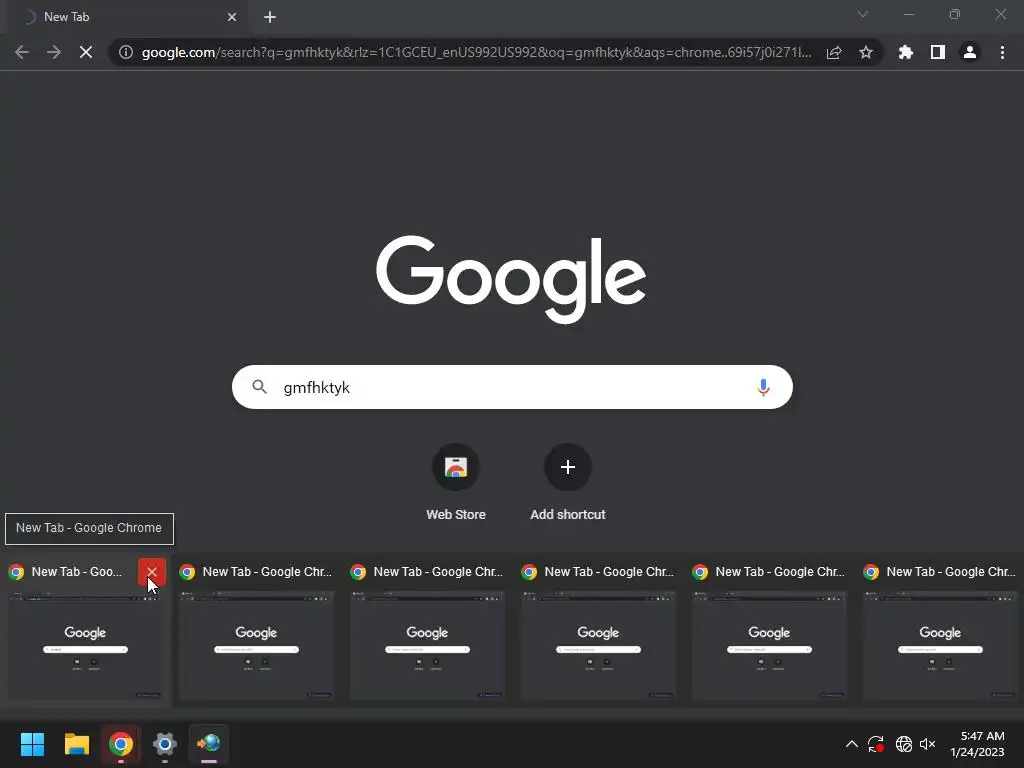Toggle the side panel
1024x768 pixels.
click(x=938, y=52)
